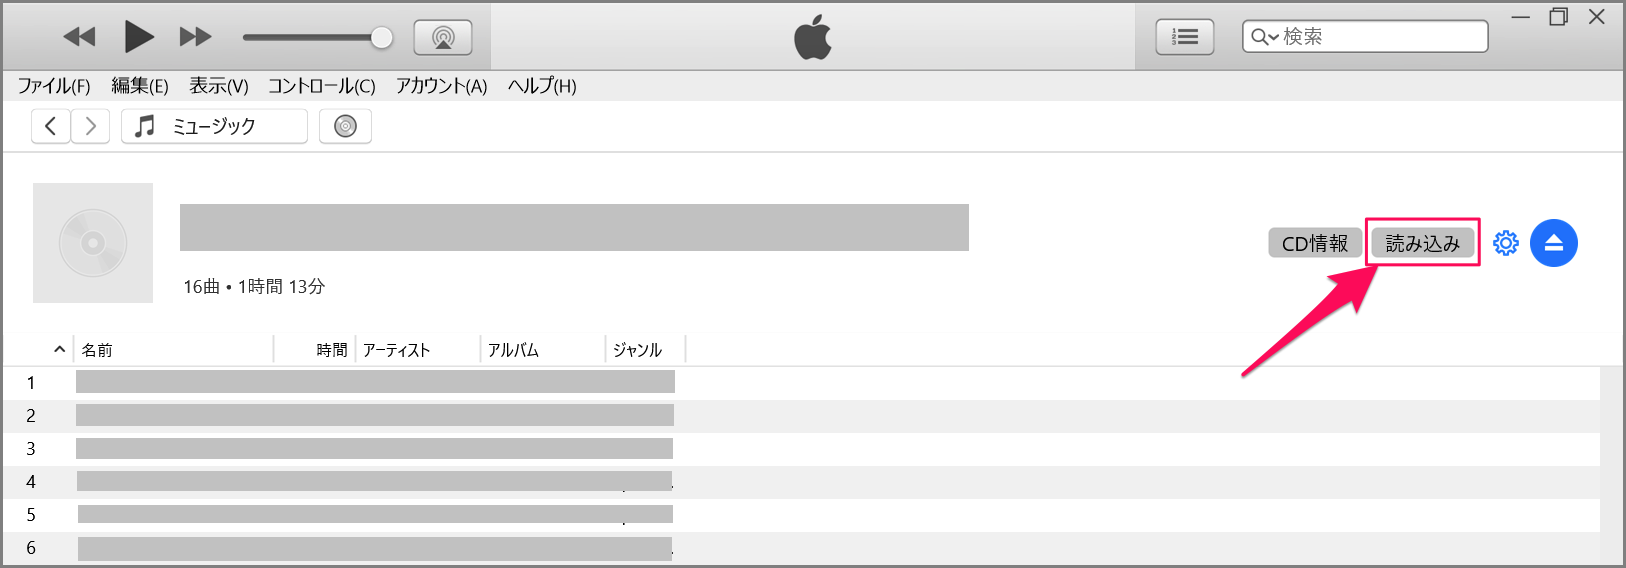Screen dimensions: 1626x568
Task: Sort tracks by アーティスト column header
Action: (397, 350)
